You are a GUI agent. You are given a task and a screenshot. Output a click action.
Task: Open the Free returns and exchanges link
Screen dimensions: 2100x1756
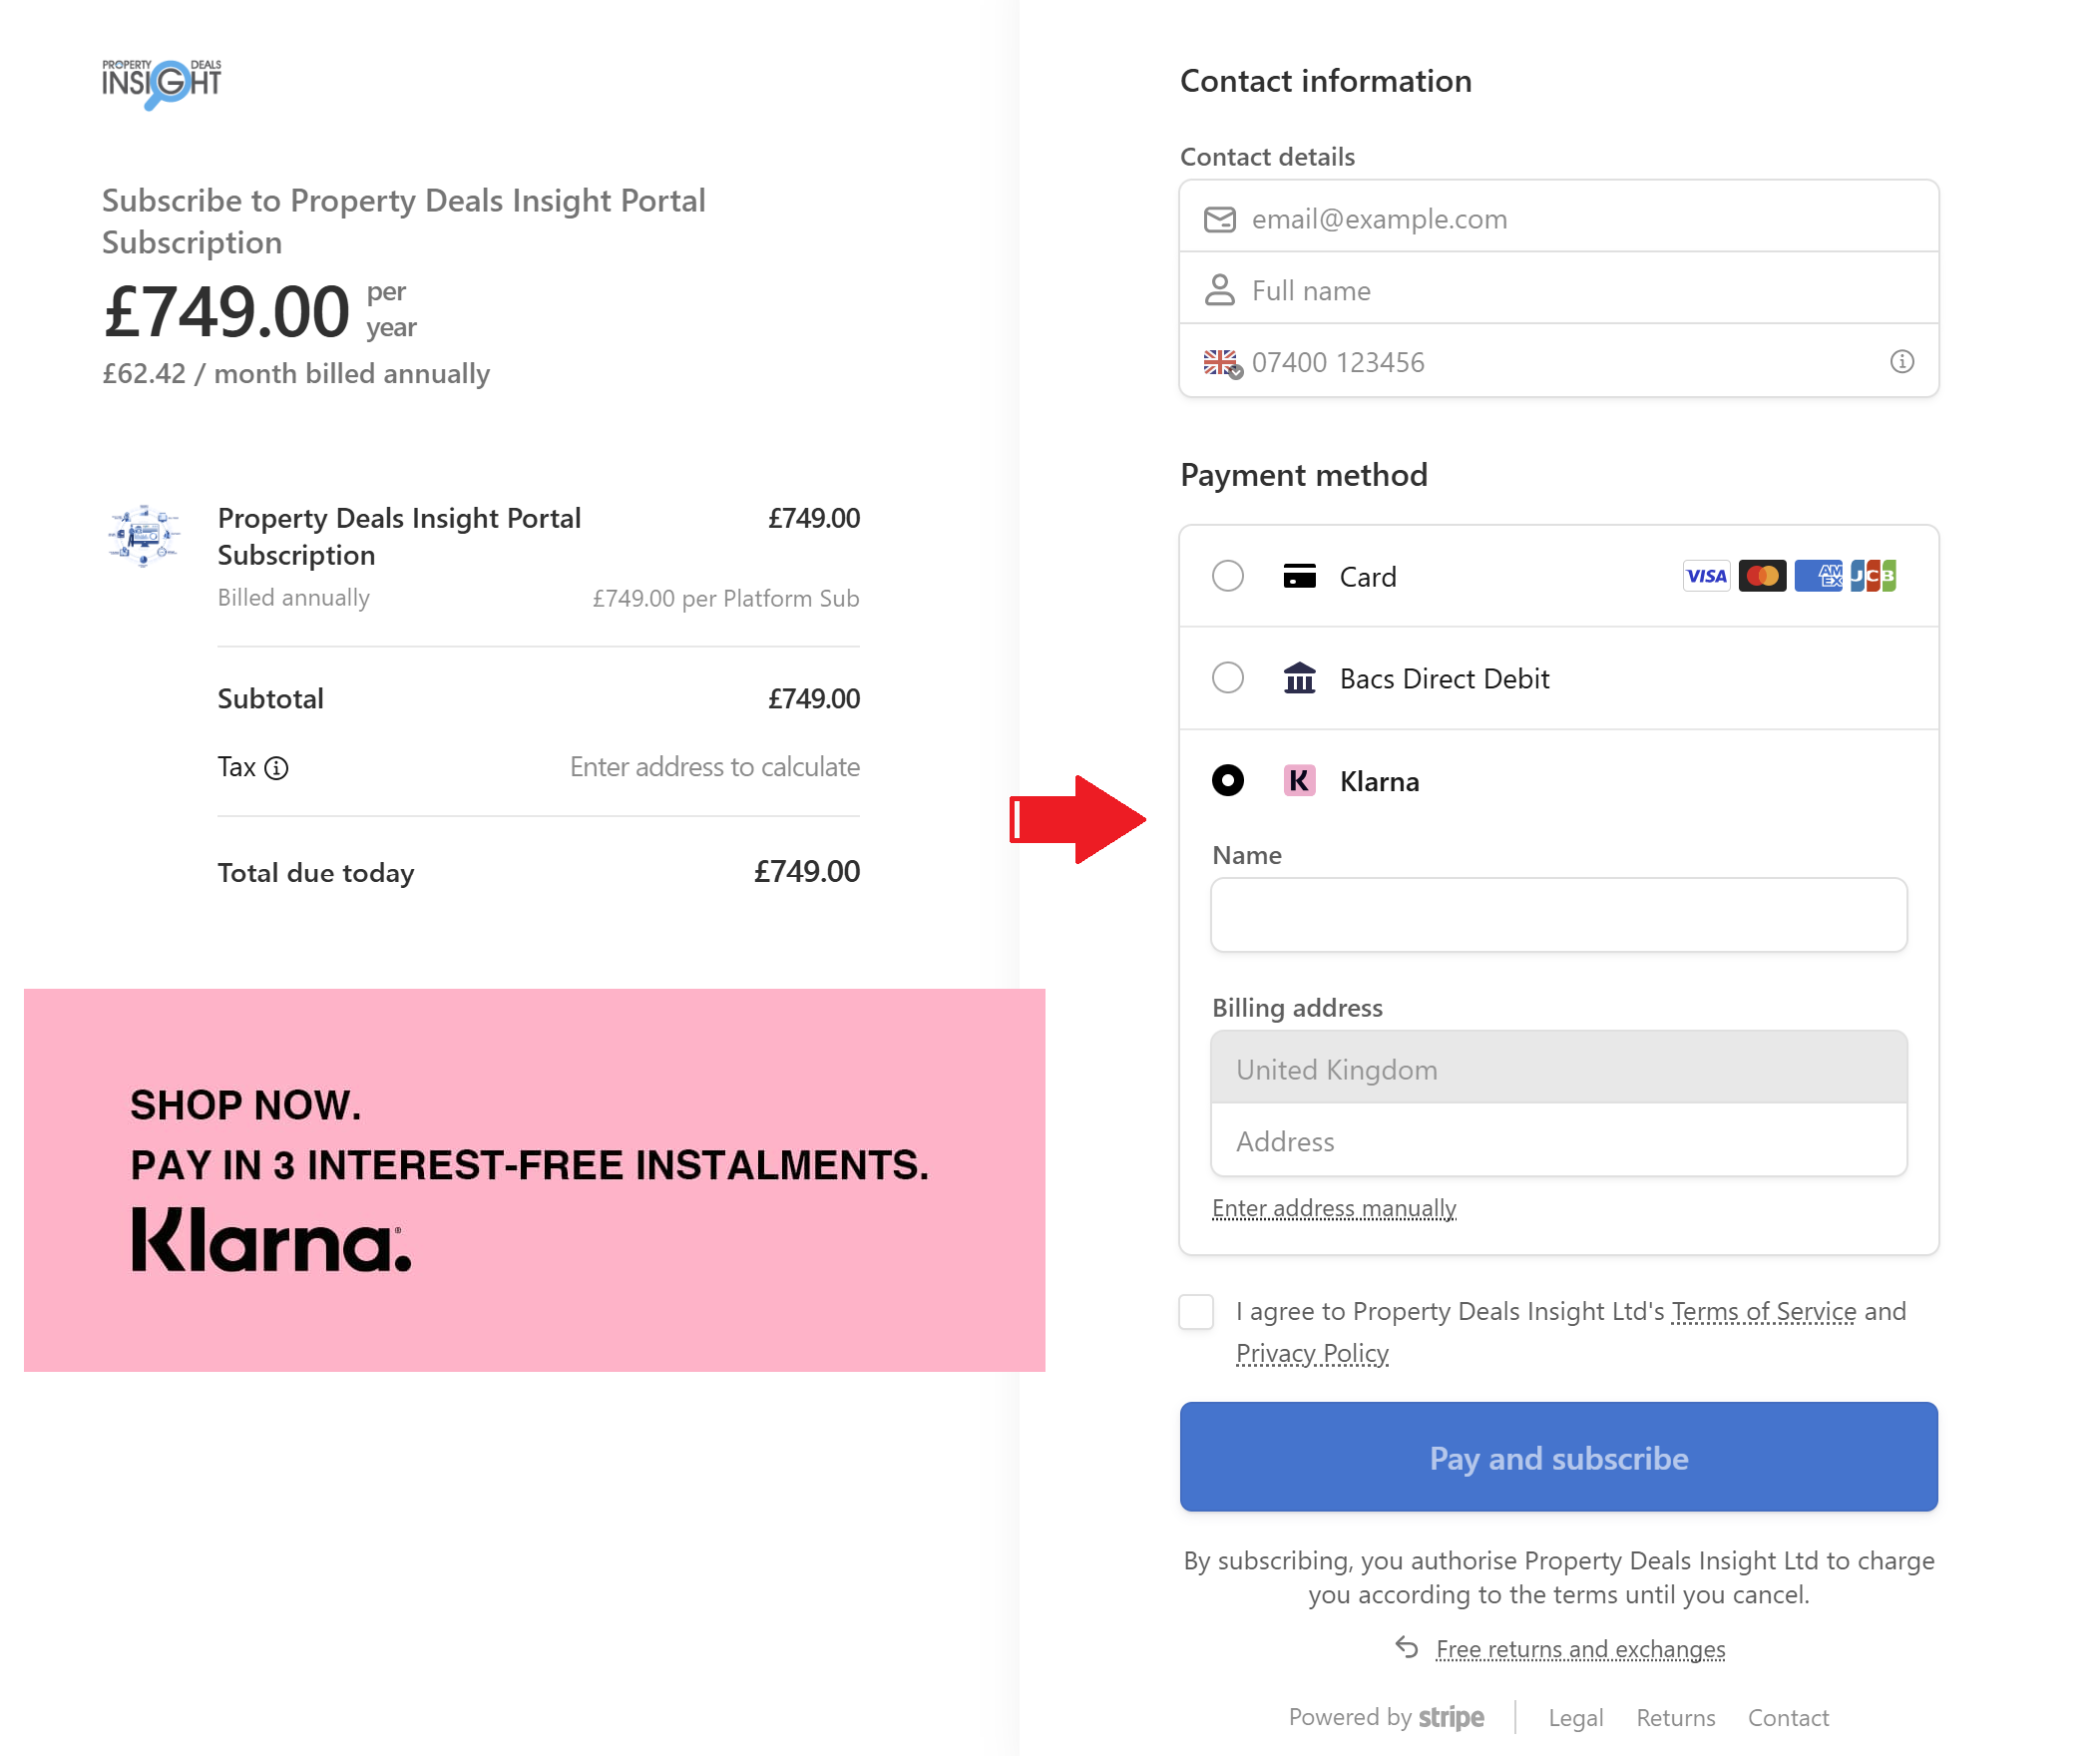click(x=1579, y=1649)
